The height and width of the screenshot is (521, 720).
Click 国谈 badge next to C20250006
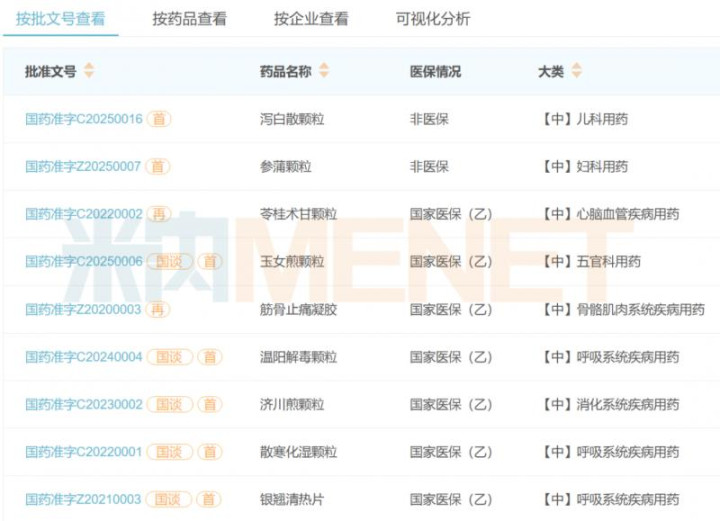coord(169,262)
